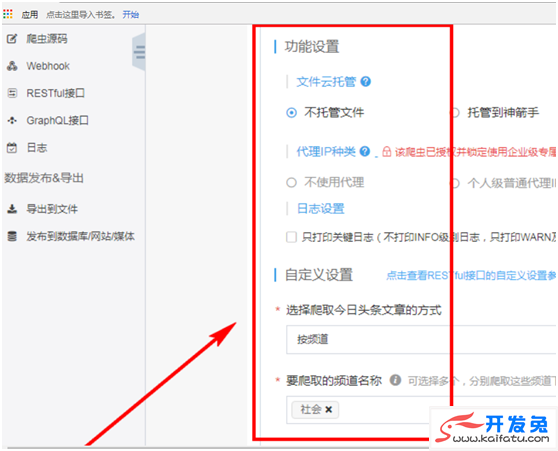Image resolution: width=558 pixels, height=451 pixels.
Task: Click the GraphQL接口 icon
Action: (x=12, y=120)
